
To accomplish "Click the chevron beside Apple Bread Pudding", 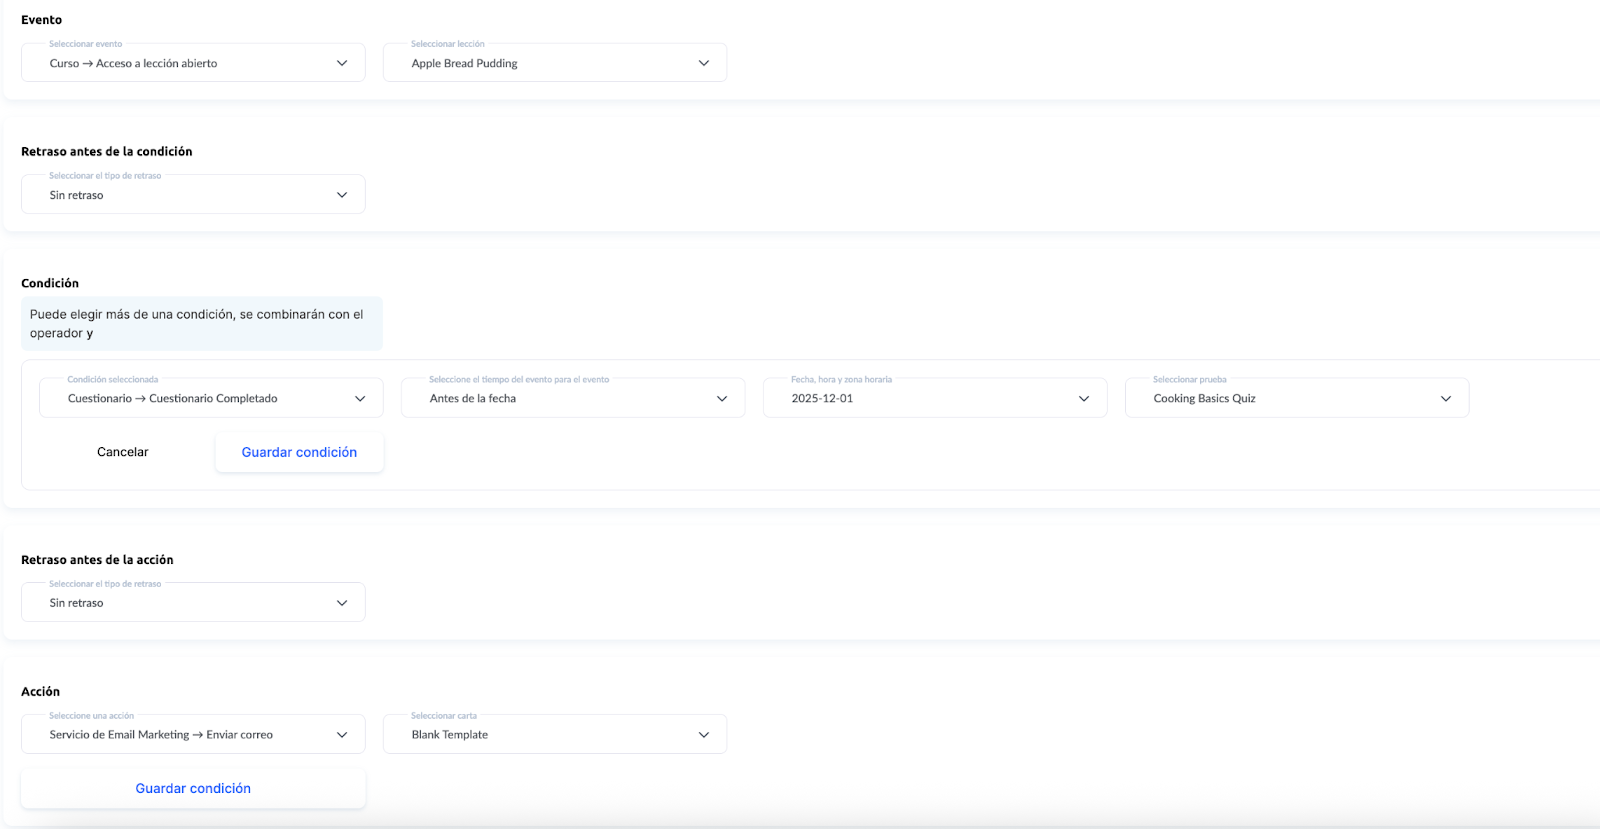I will (x=704, y=63).
